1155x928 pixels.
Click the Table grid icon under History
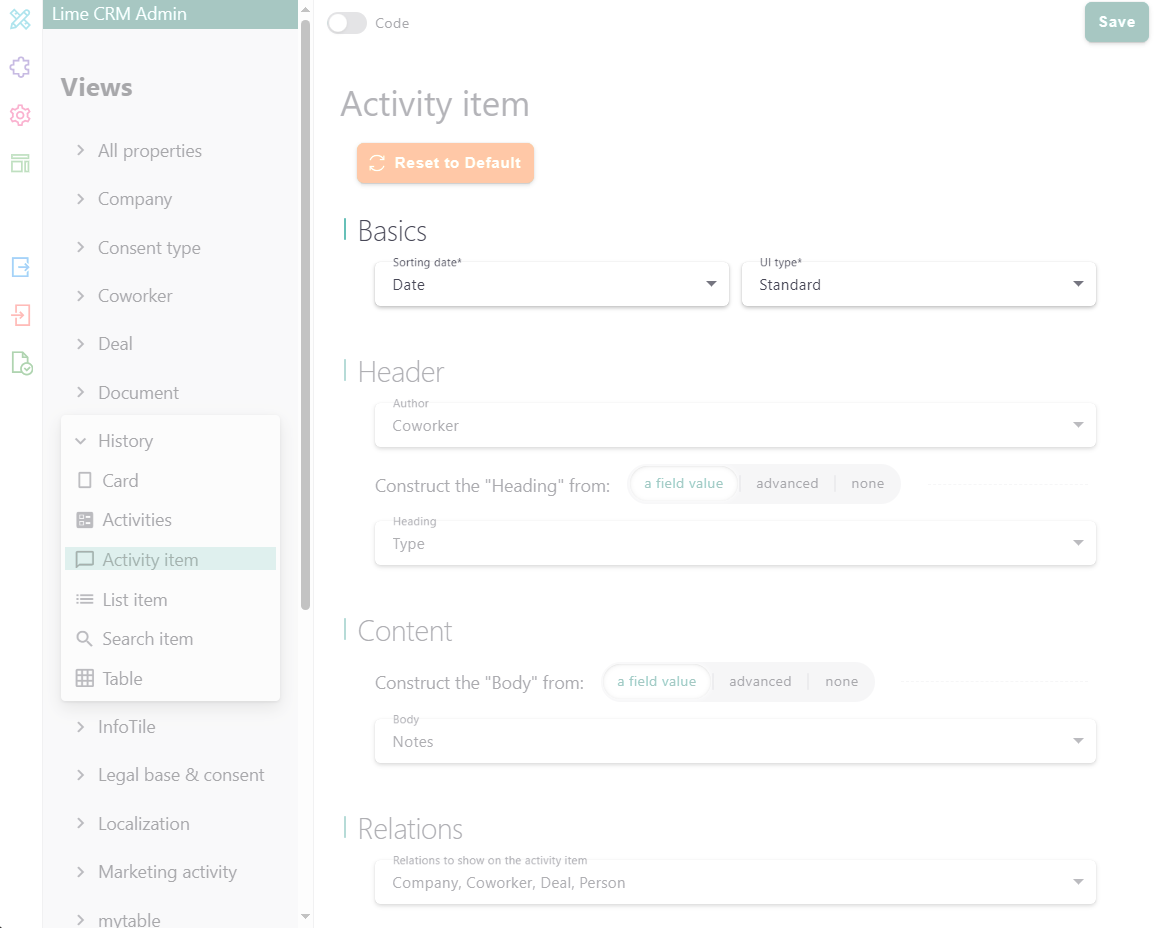(x=85, y=678)
